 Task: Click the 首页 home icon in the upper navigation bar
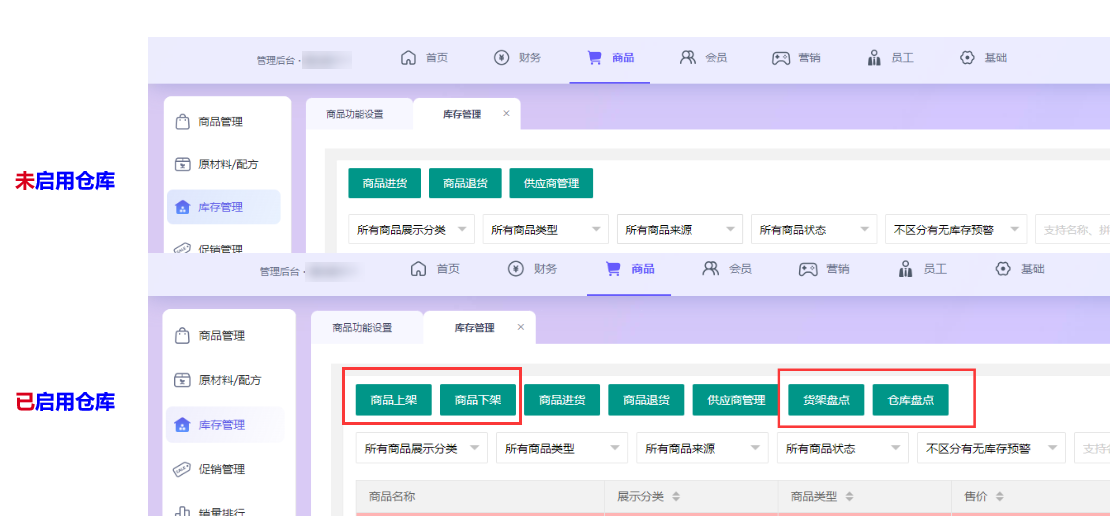(408, 57)
